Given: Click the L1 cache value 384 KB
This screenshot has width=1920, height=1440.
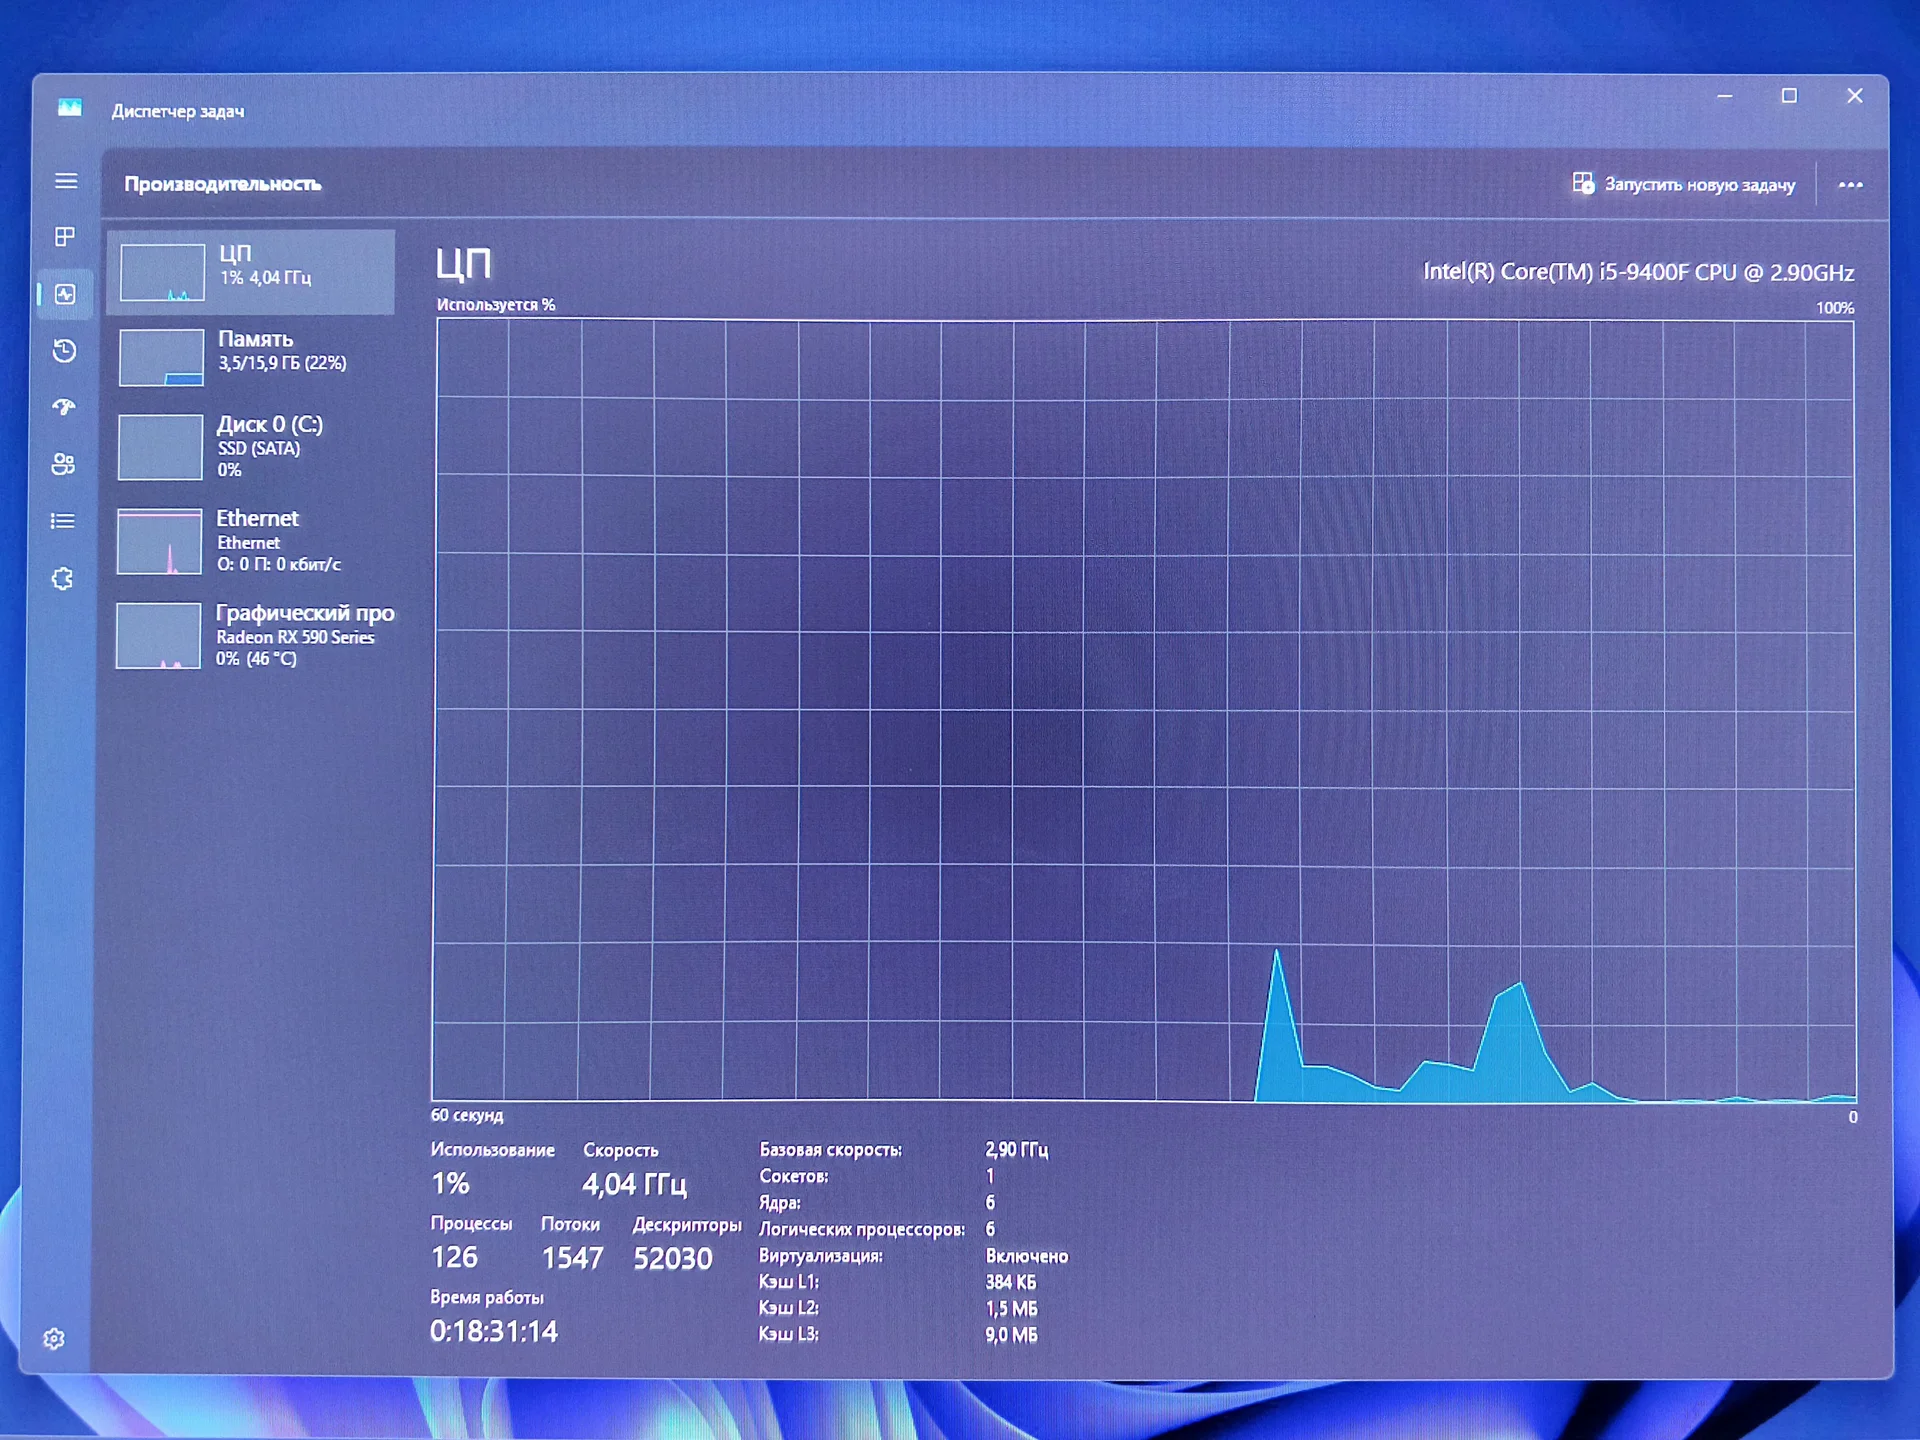Looking at the screenshot, I should click(1010, 1282).
